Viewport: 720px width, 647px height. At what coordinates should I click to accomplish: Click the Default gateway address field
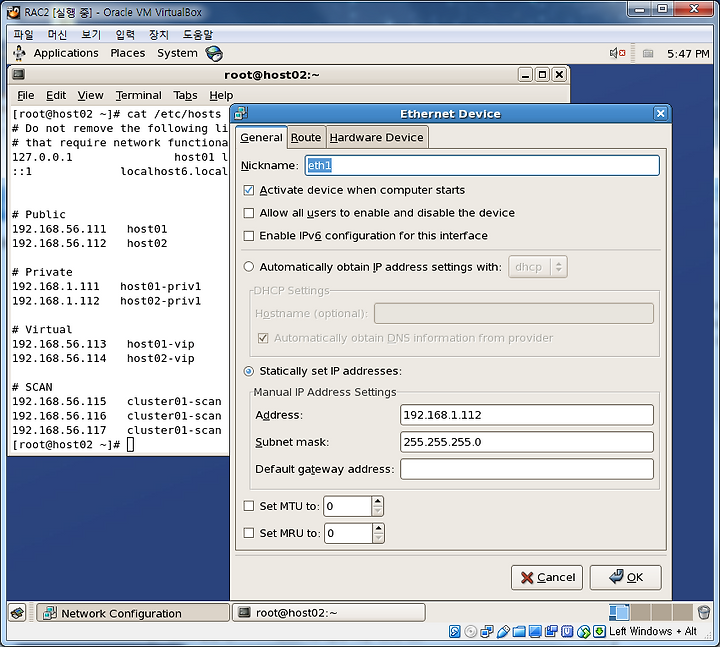pos(527,469)
